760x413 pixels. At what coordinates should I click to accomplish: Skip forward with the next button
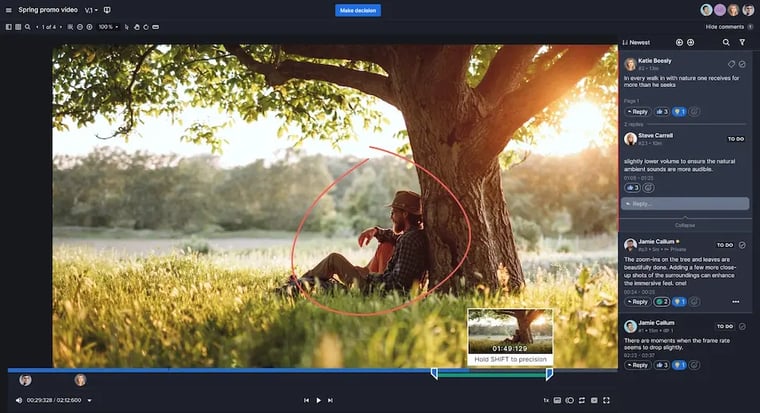click(x=331, y=400)
